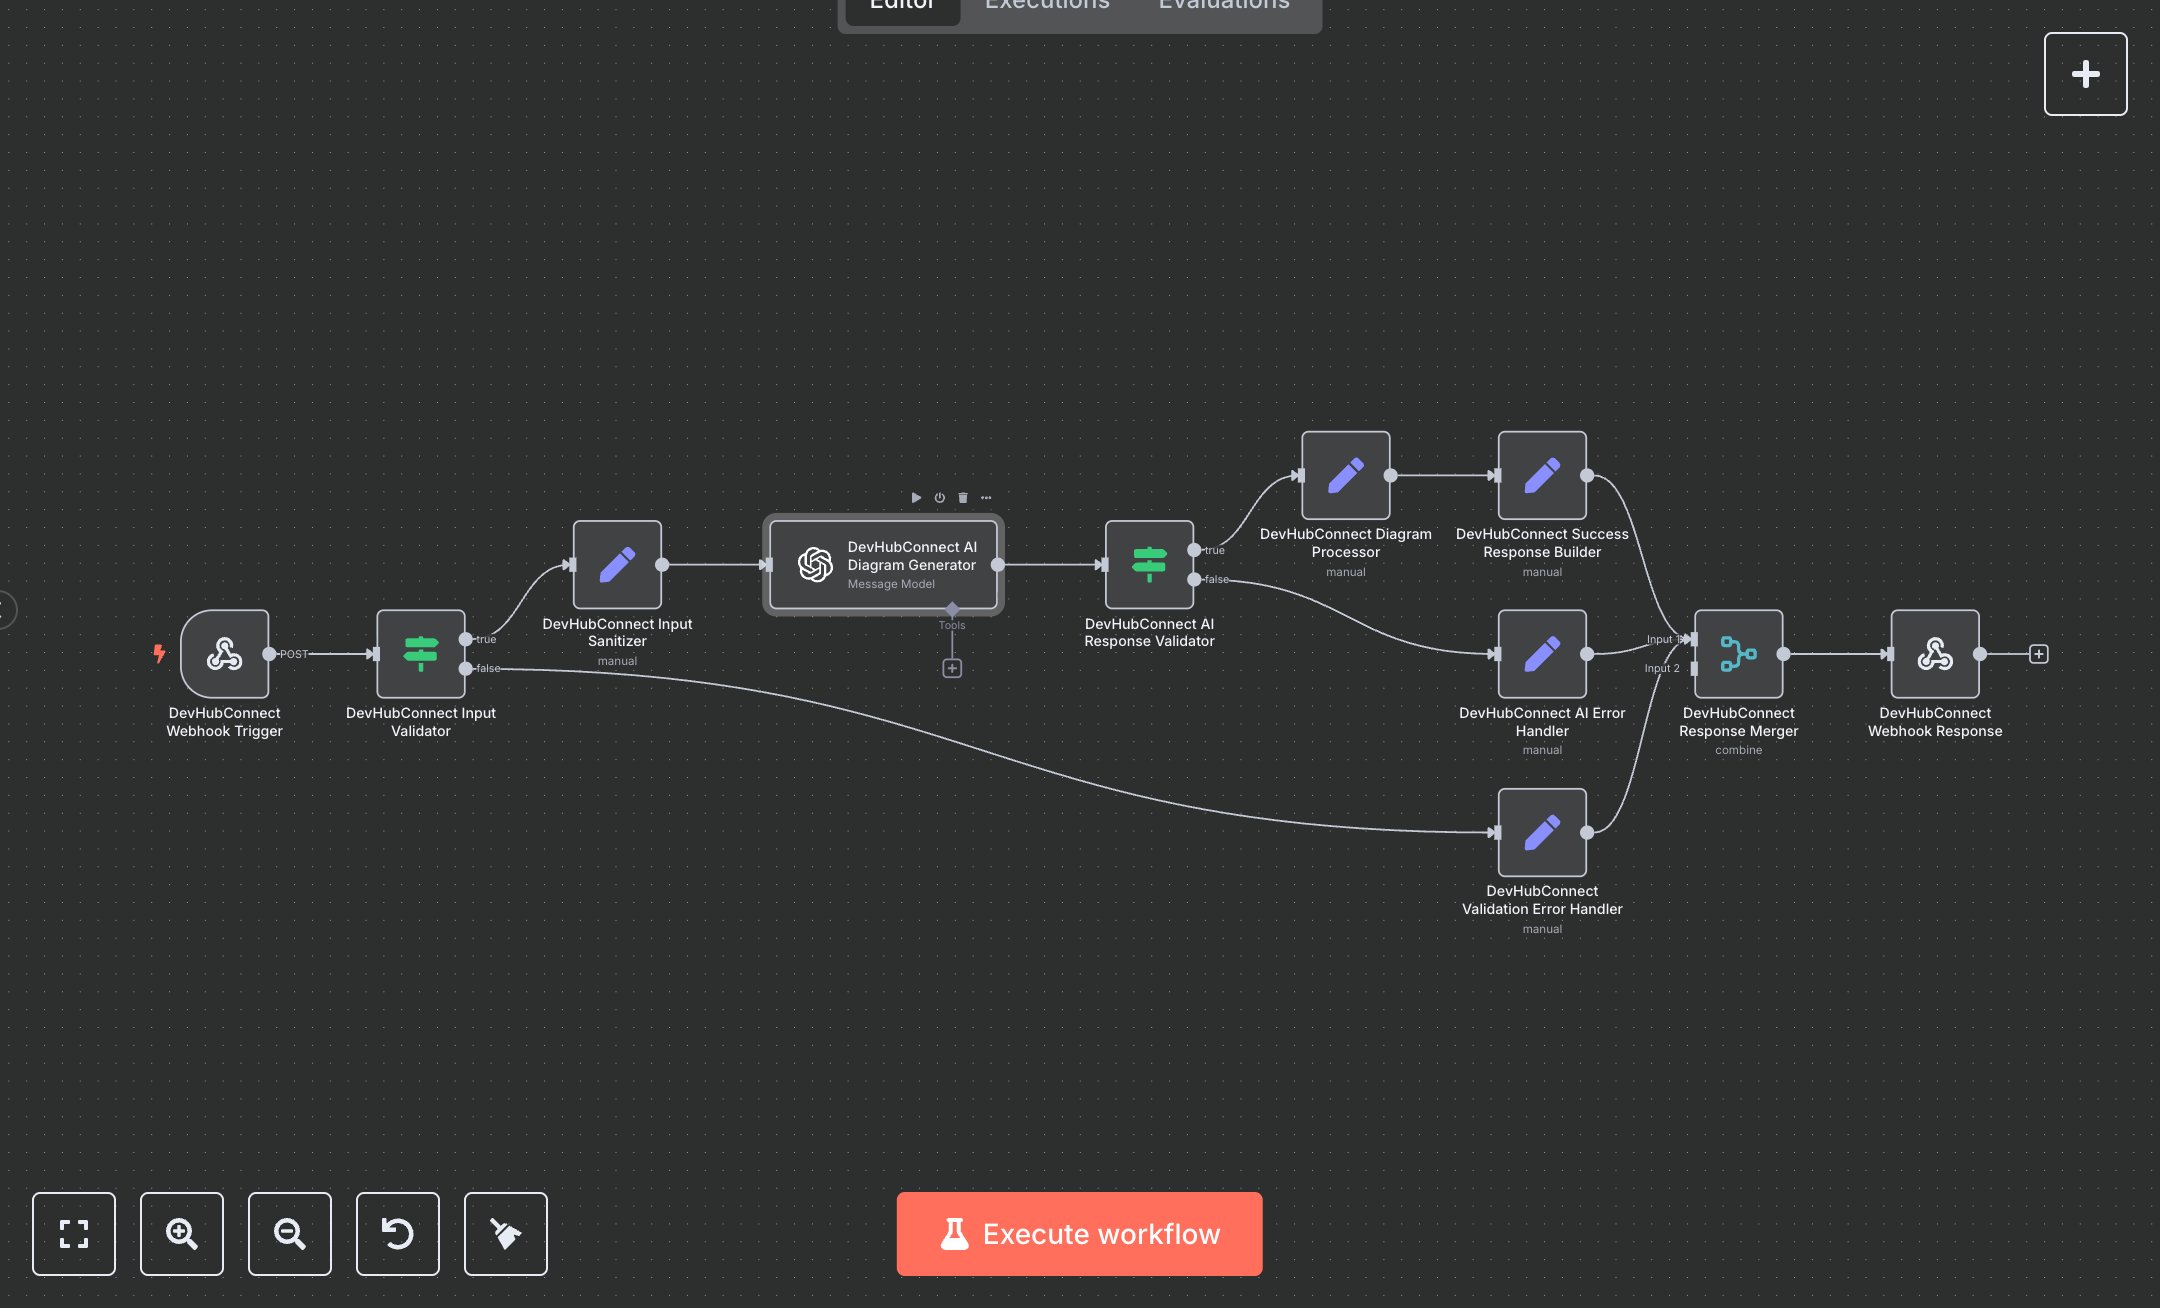Open the DevHubConnect Validation Error Handler node
The width and height of the screenshot is (2160, 1308).
[x=1542, y=832]
